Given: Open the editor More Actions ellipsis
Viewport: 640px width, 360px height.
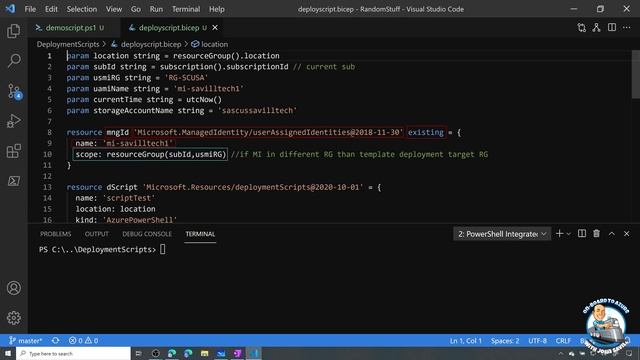Looking at the screenshot, I should pyautogui.click(x=627, y=28).
